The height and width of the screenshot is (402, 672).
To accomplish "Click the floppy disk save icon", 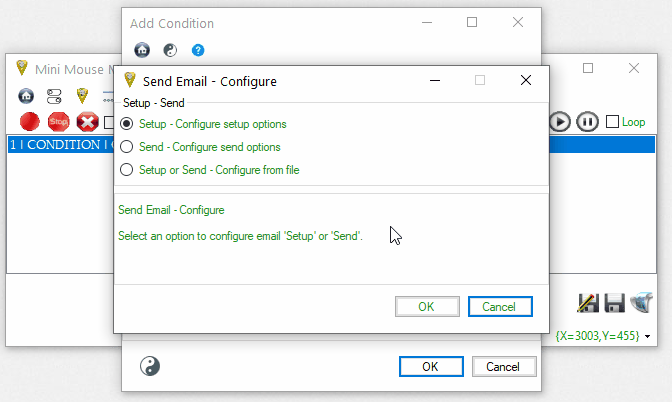I will click(x=614, y=303).
